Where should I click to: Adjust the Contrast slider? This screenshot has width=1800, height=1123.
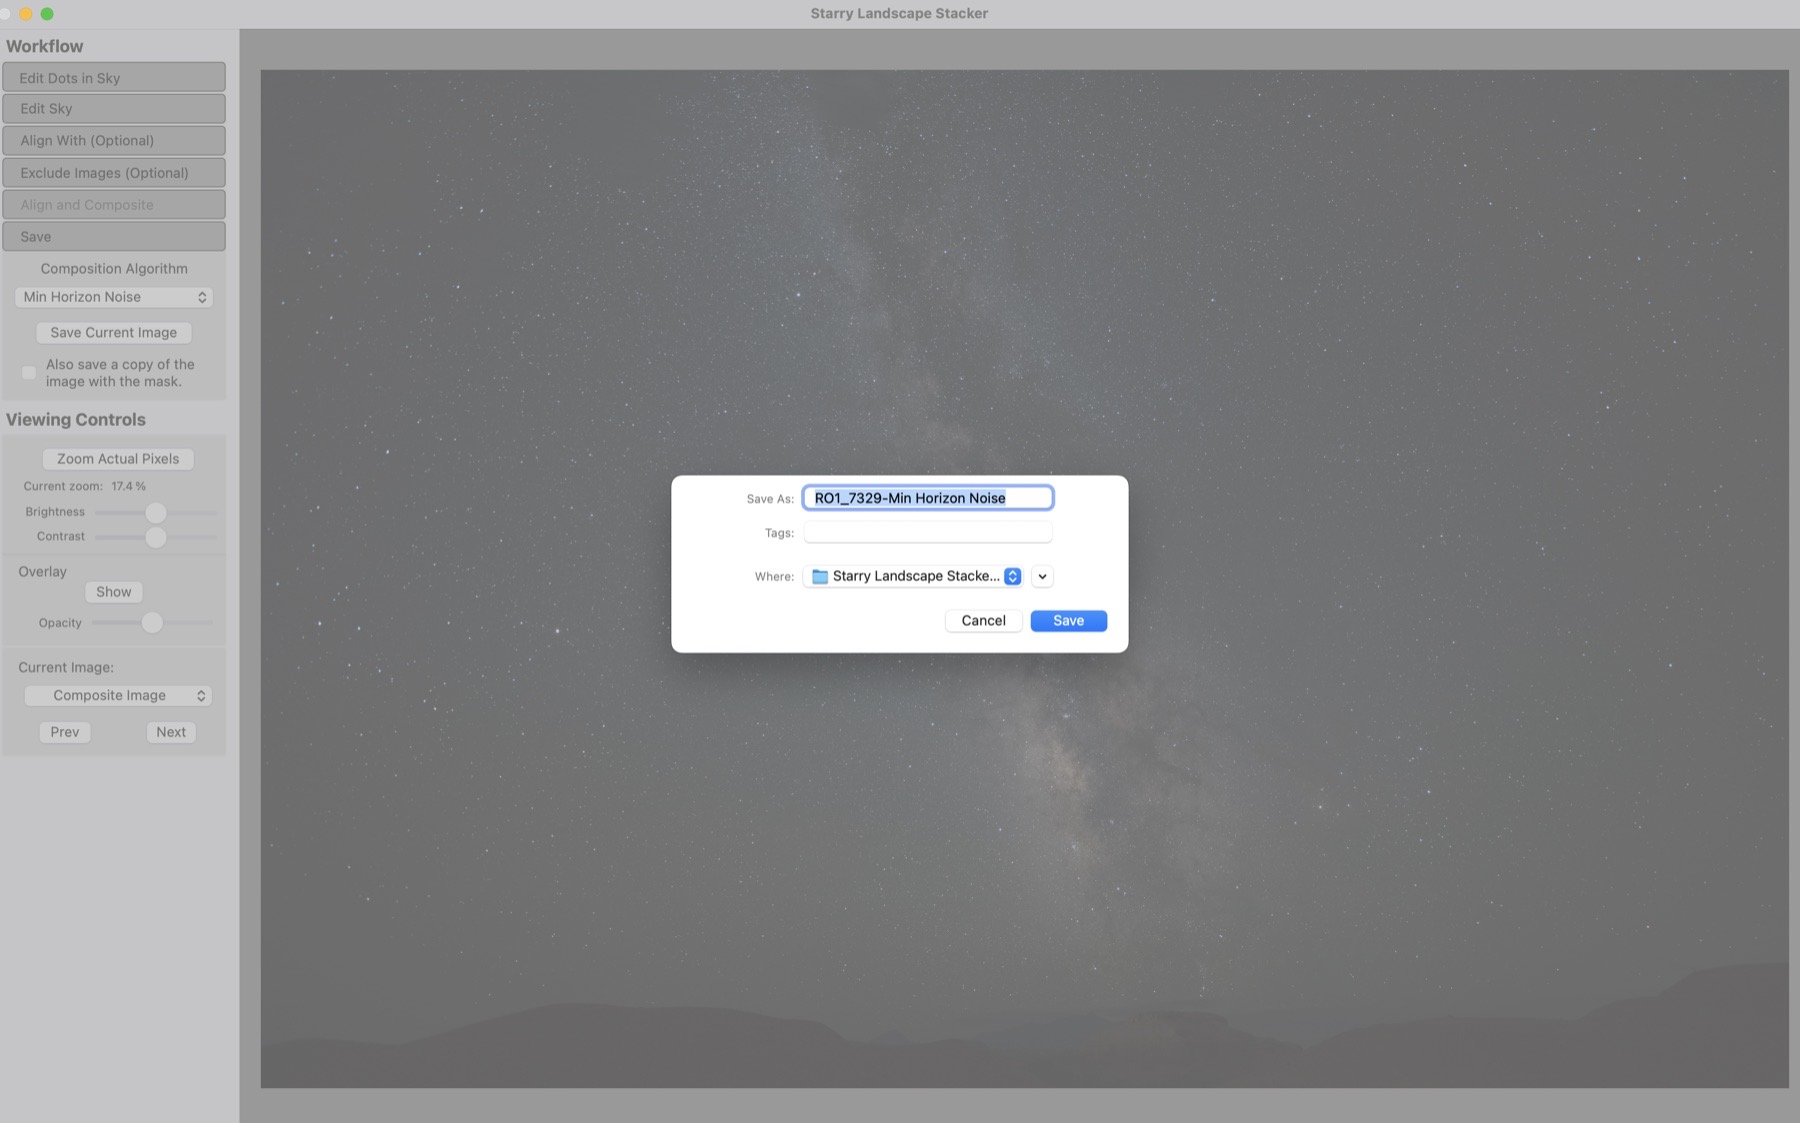click(x=155, y=538)
